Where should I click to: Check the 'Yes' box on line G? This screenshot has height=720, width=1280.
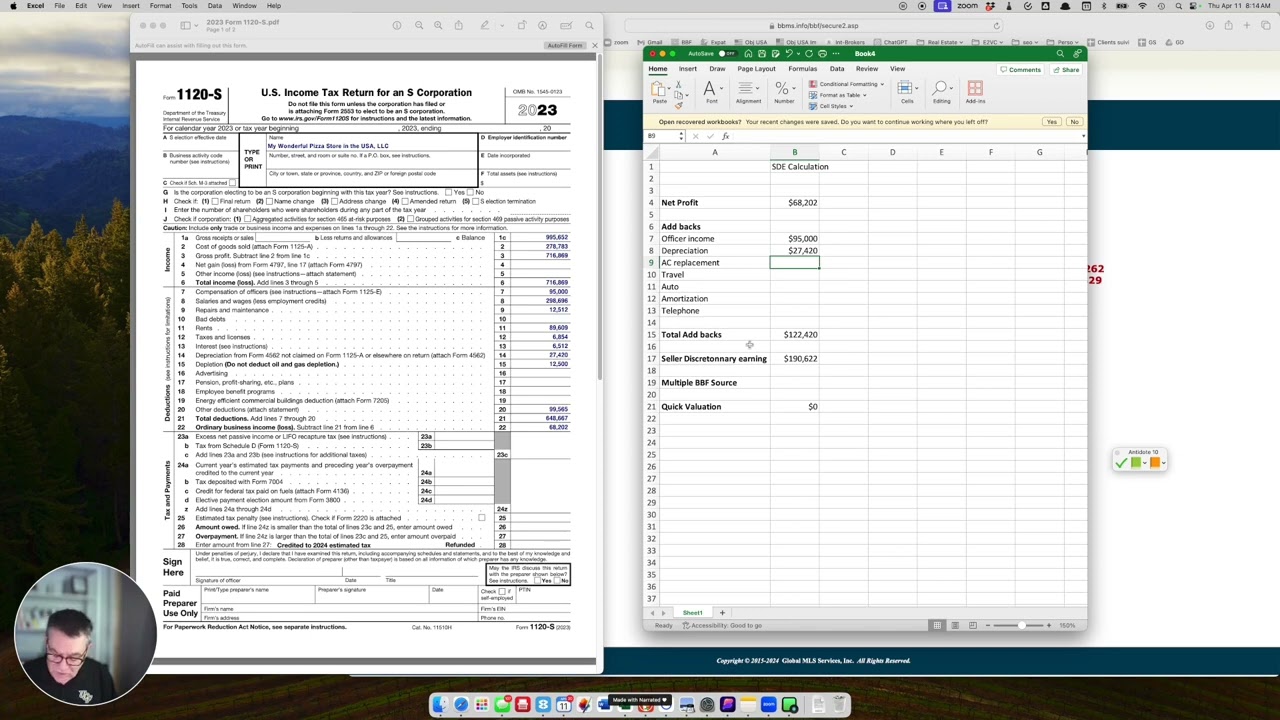point(450,192)
